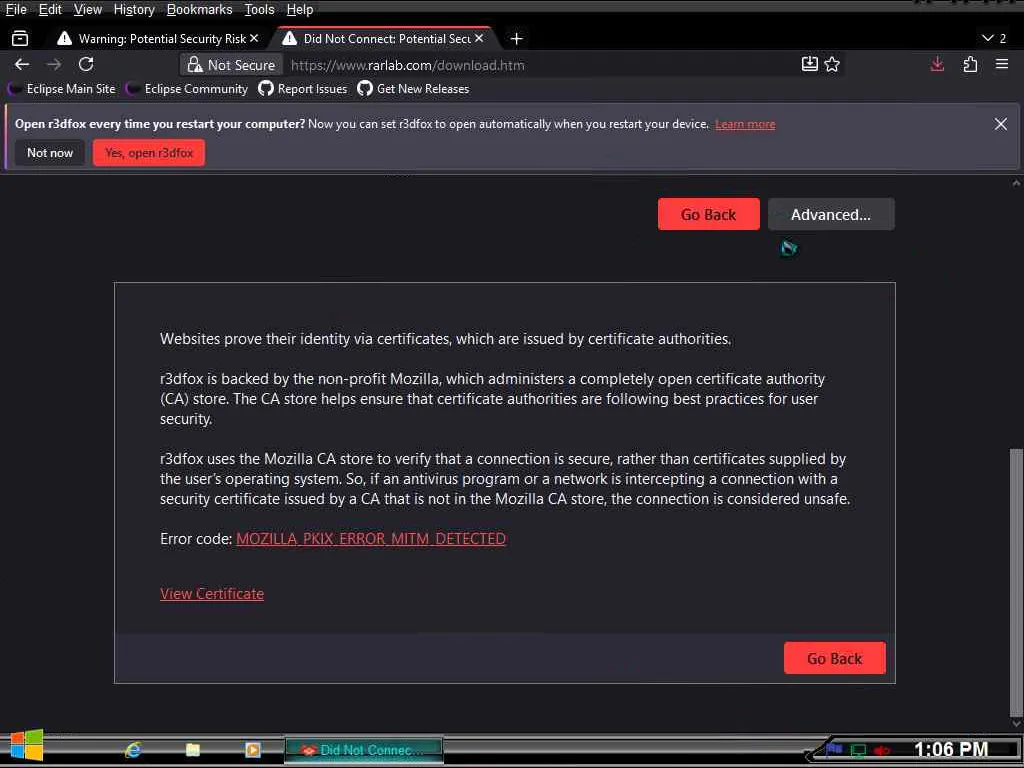Open the View Certificate link
Viewport: 1024px width, 768px height.
click(212, 594)
